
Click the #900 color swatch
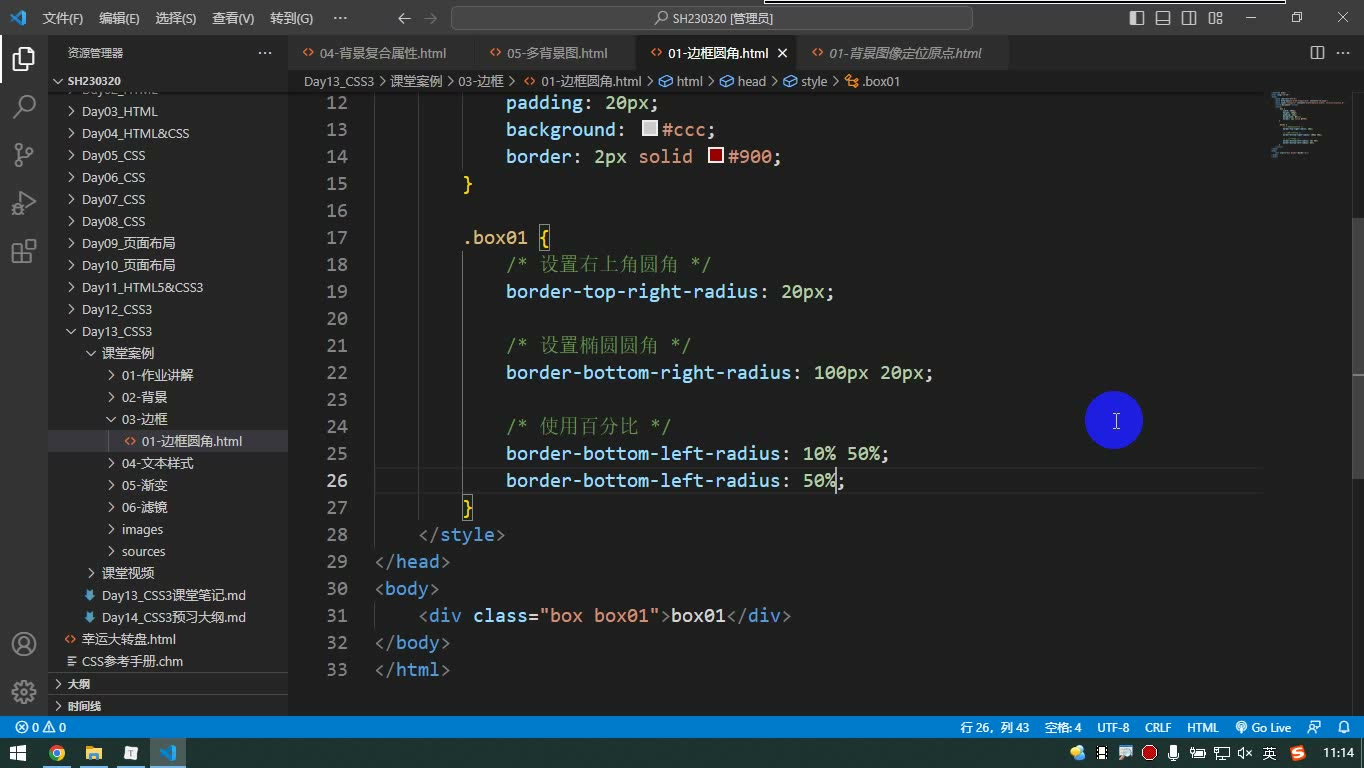click(x=715, y=156)
